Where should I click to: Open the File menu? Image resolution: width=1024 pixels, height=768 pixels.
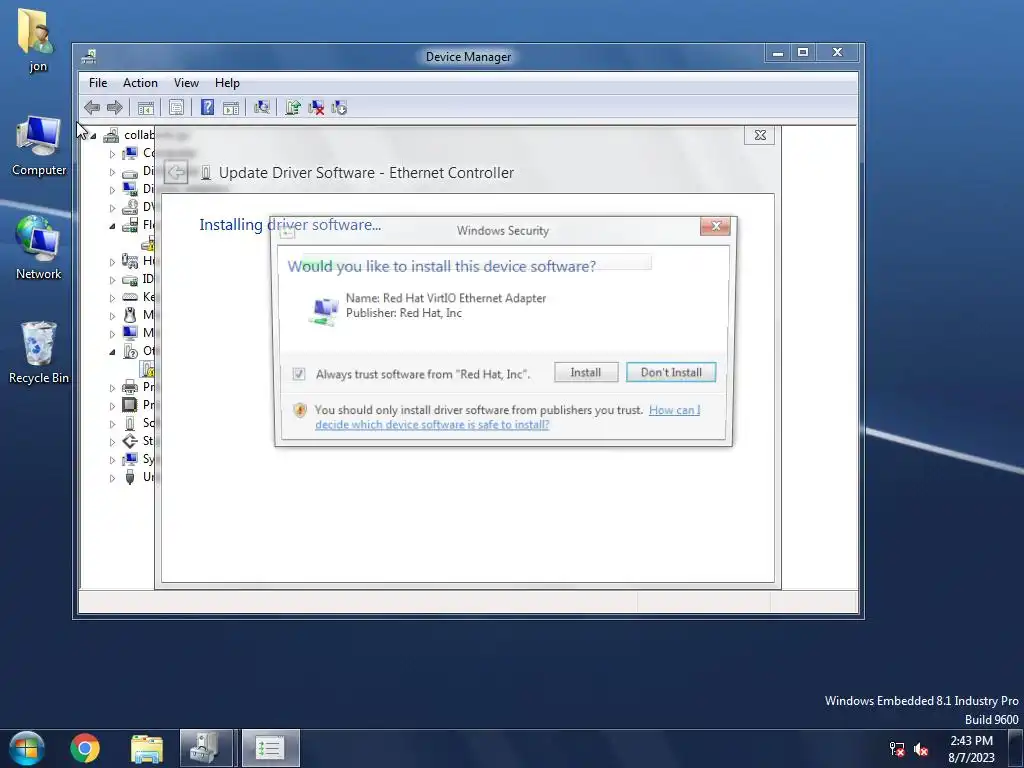point(98,83)
